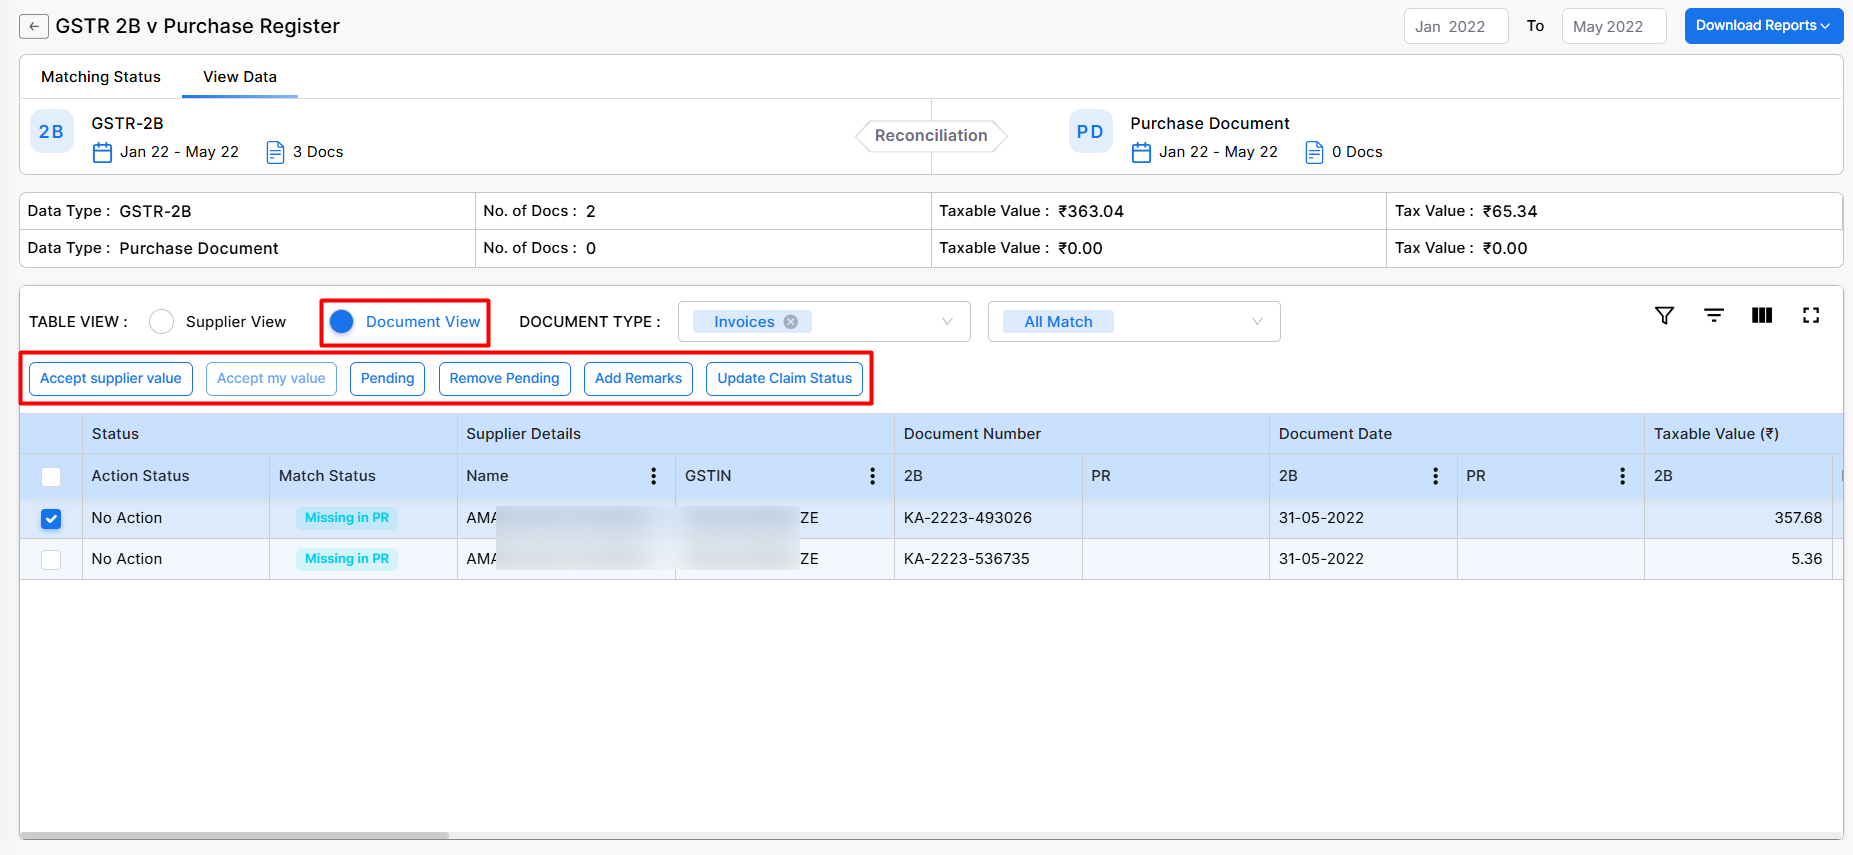Open Document Date PR column menu
The width and height of the screenshot is (1853, 855).
[1623, 476]
